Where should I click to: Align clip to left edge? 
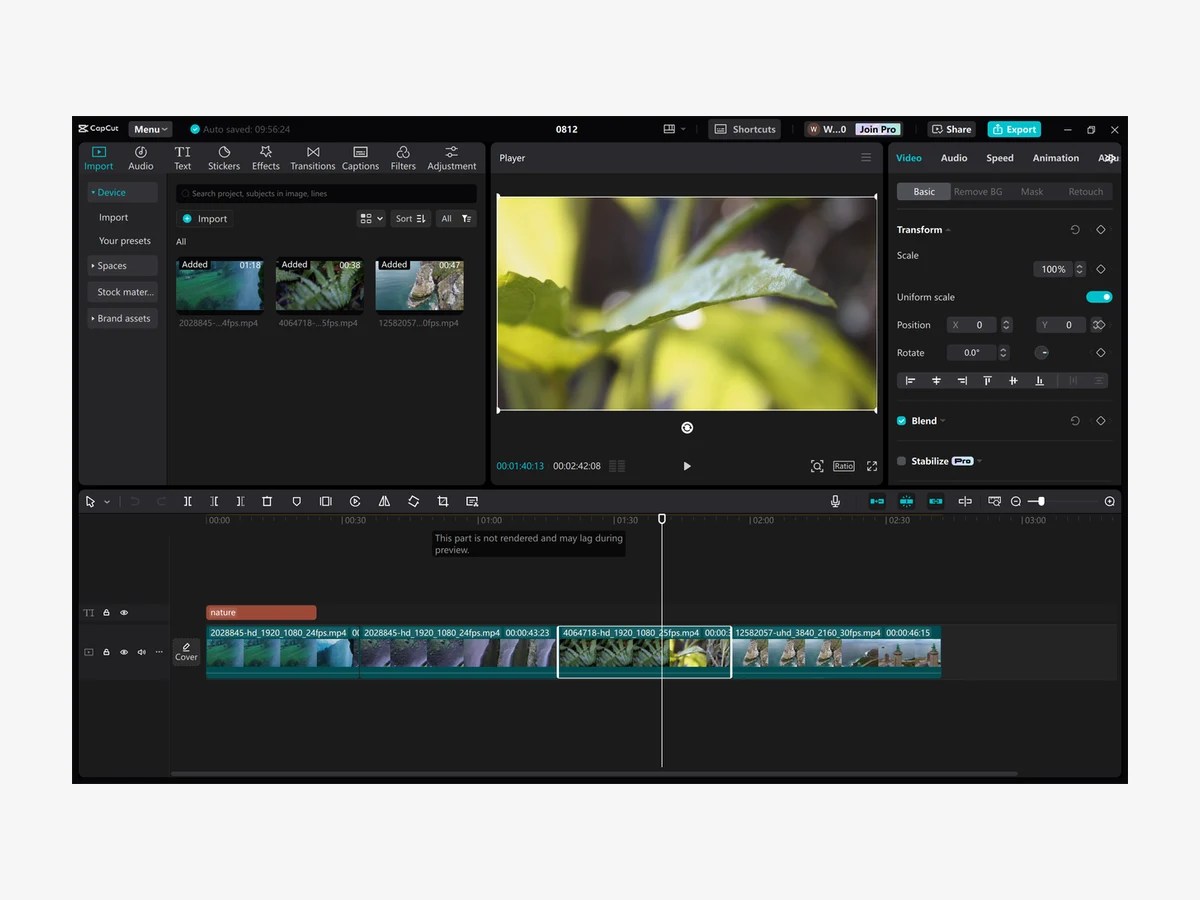pyautogui.click(x=910, y=381)
